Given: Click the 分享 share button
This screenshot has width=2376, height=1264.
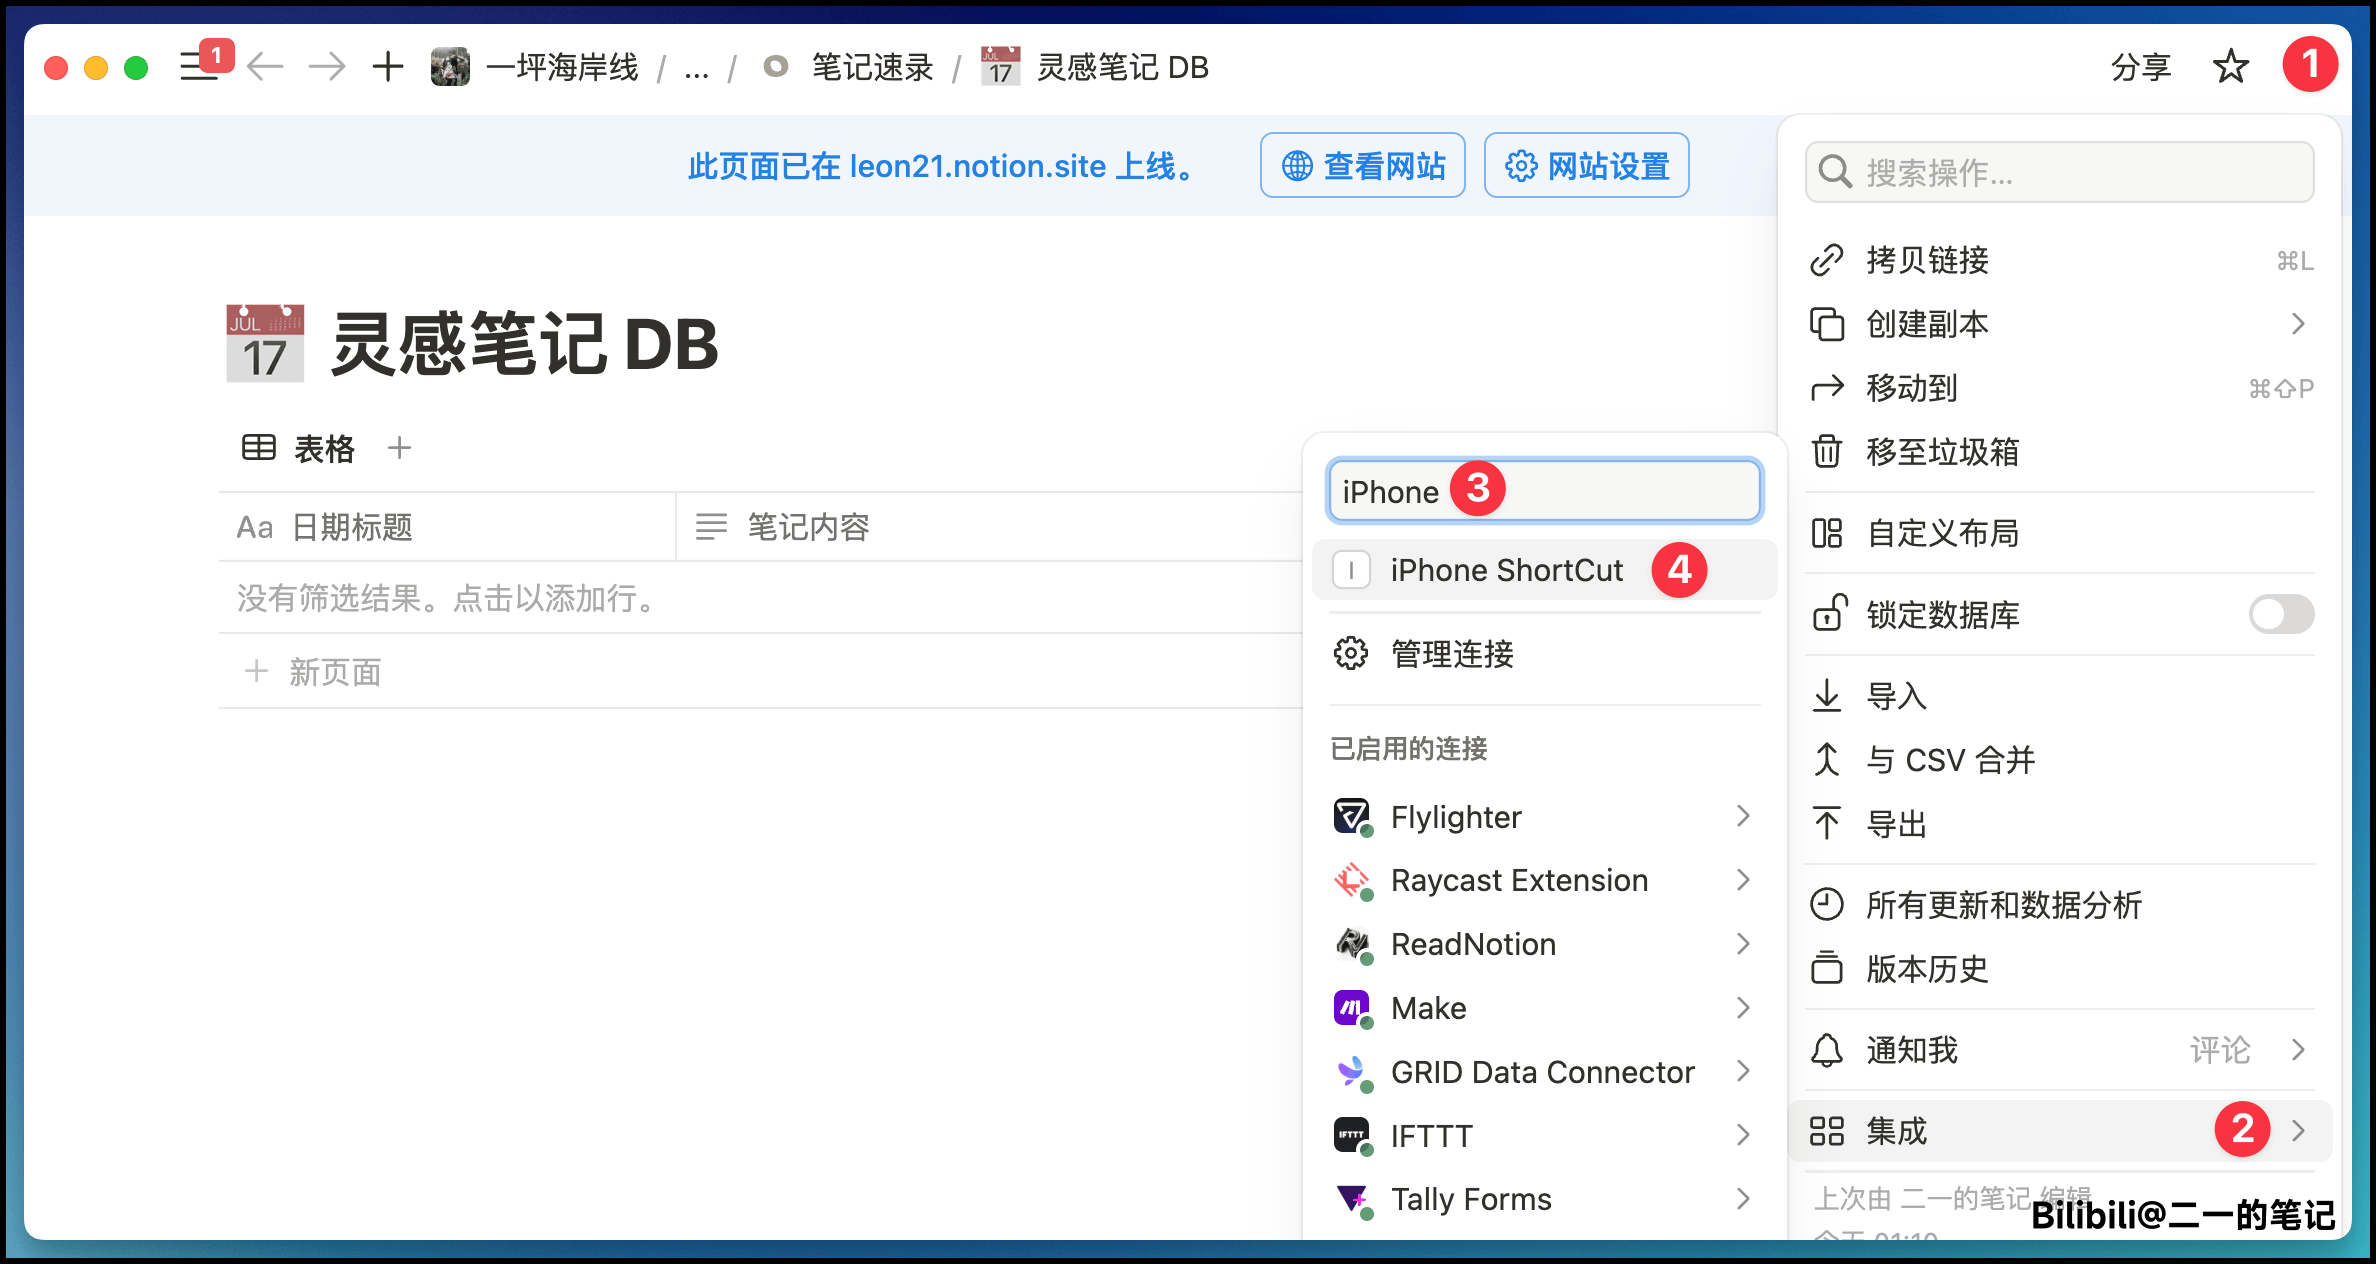Looking at the screenshot, I should tap(2141, 67).
